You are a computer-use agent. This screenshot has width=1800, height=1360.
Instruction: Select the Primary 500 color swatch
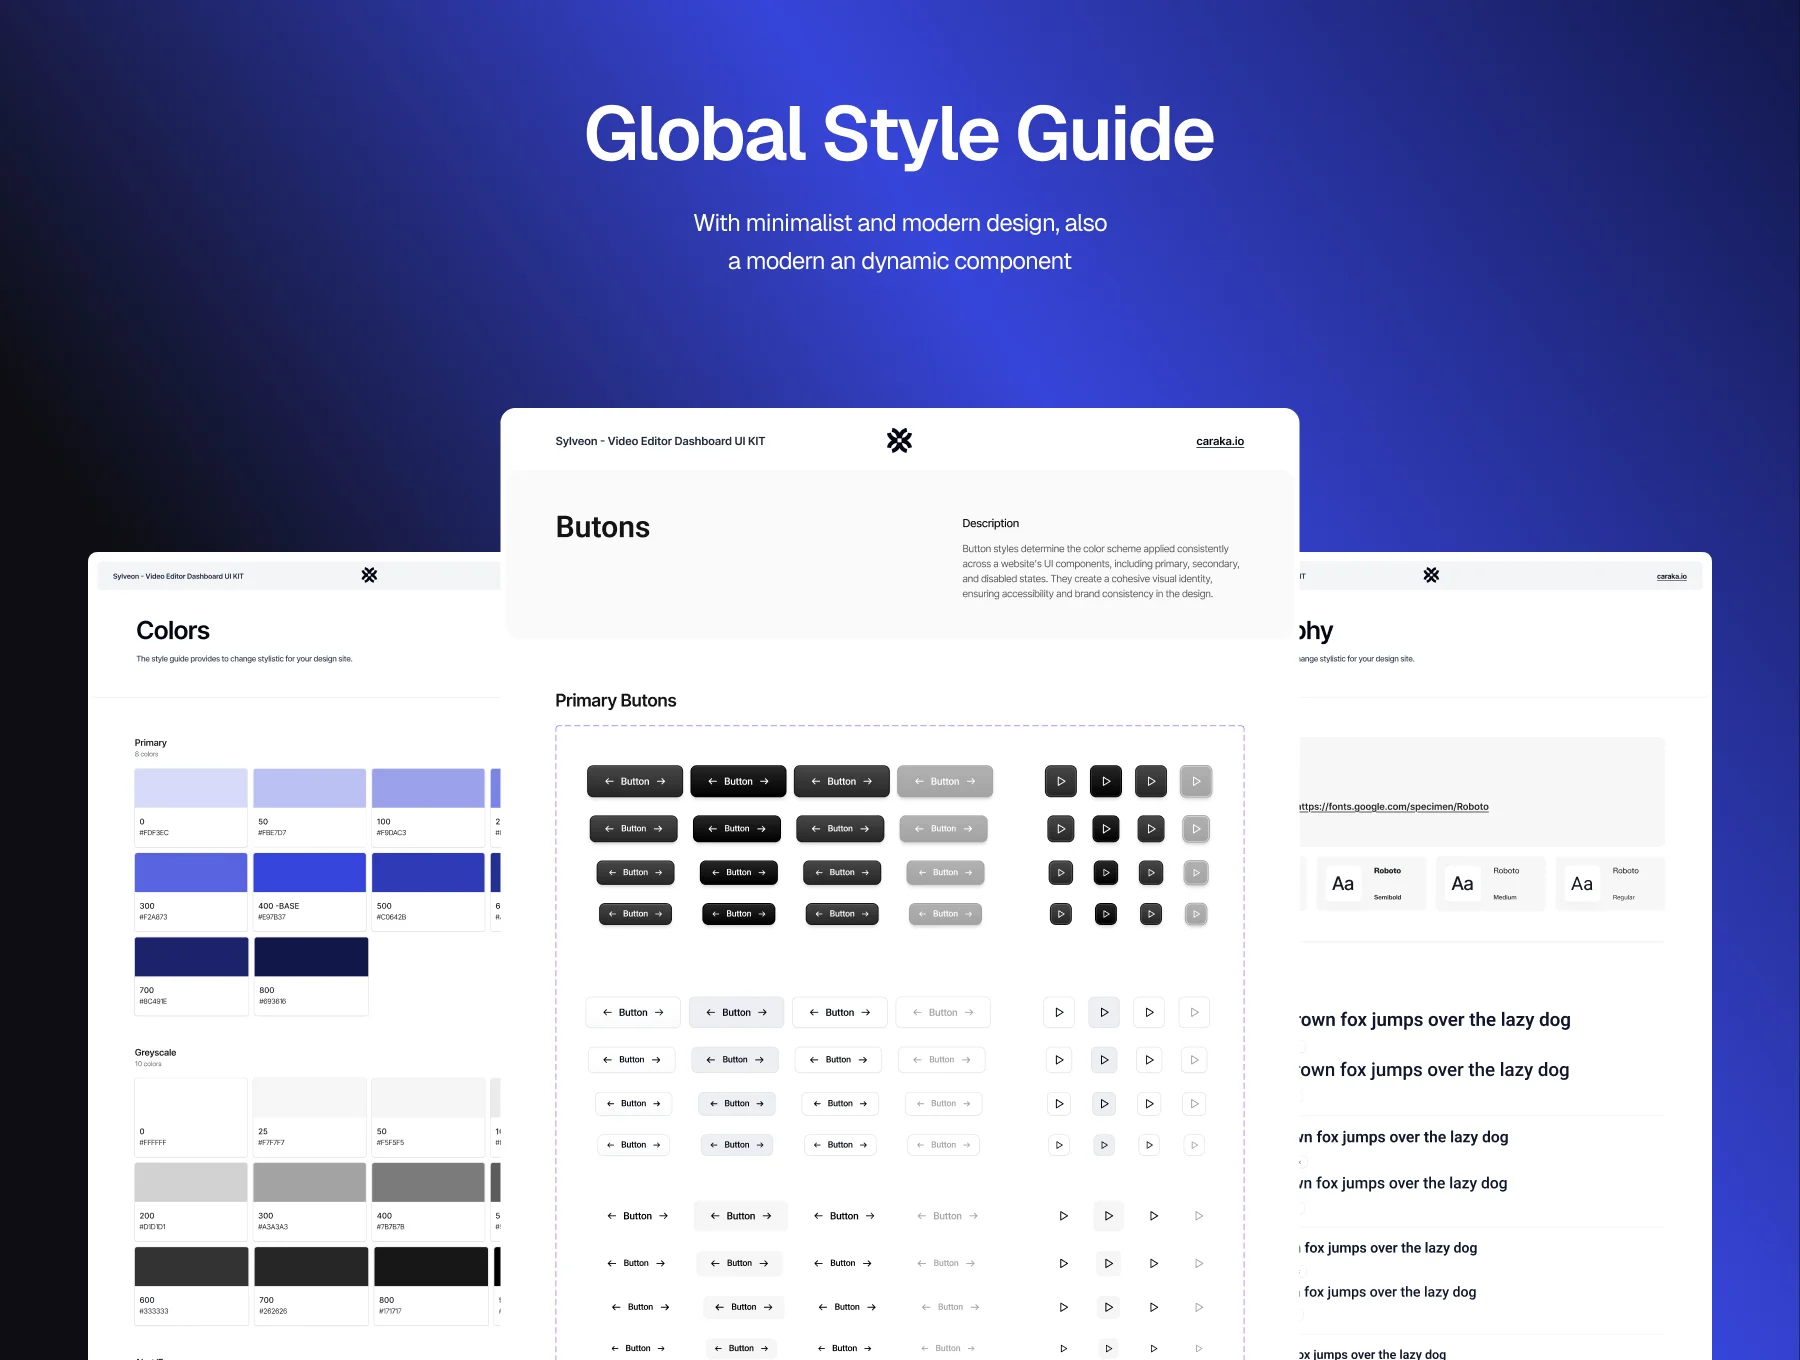(x=428, y=891)
